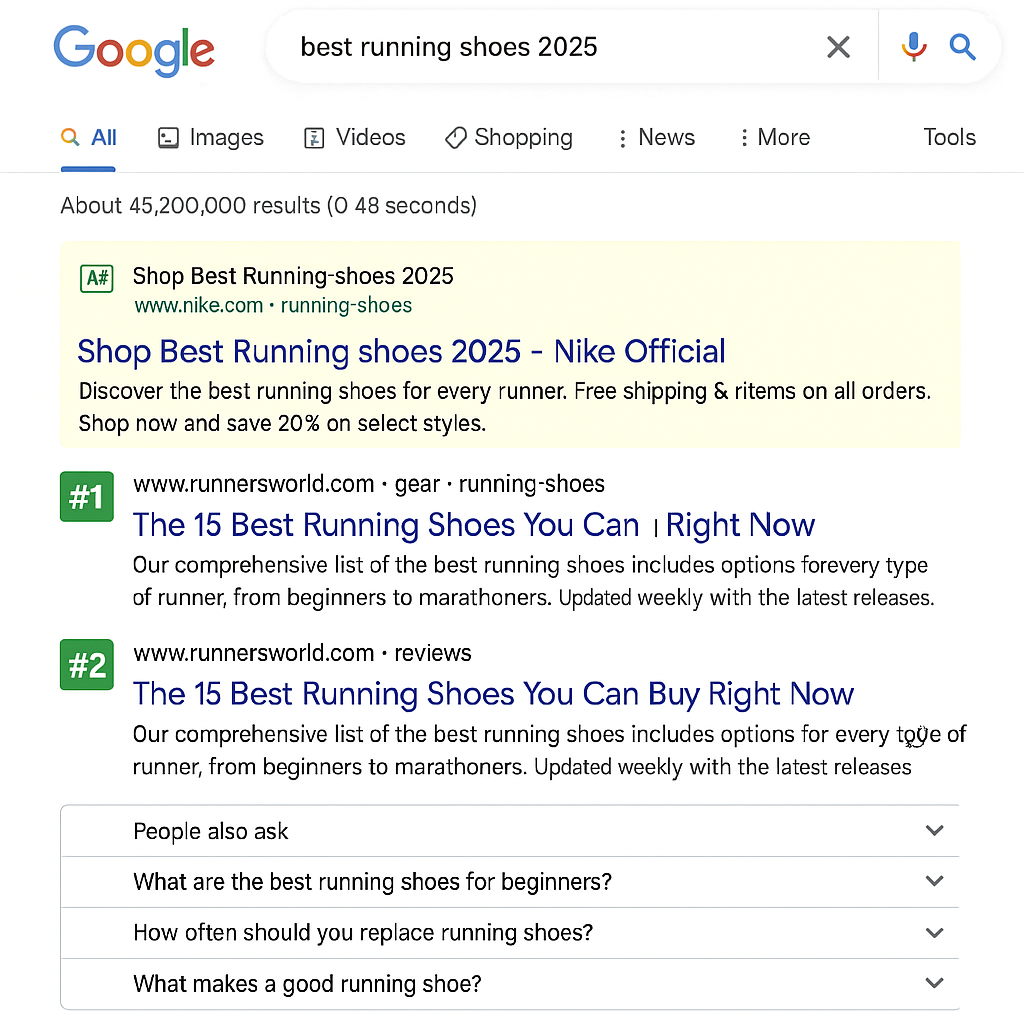Click 'Shop Best Running-shoes 2025' advertiser name

[x=293, y=276]
